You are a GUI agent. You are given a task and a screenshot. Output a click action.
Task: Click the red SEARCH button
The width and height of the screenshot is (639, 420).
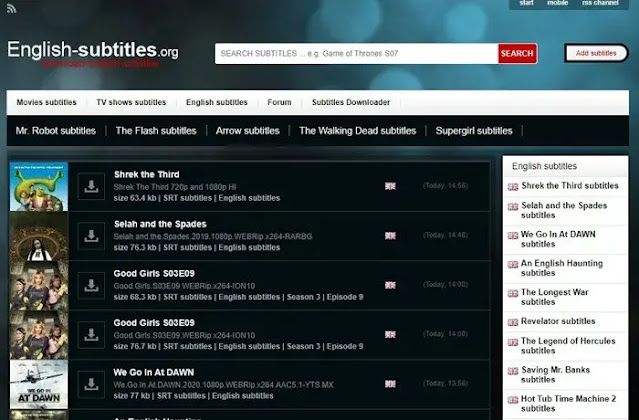[x=517, y=53]
